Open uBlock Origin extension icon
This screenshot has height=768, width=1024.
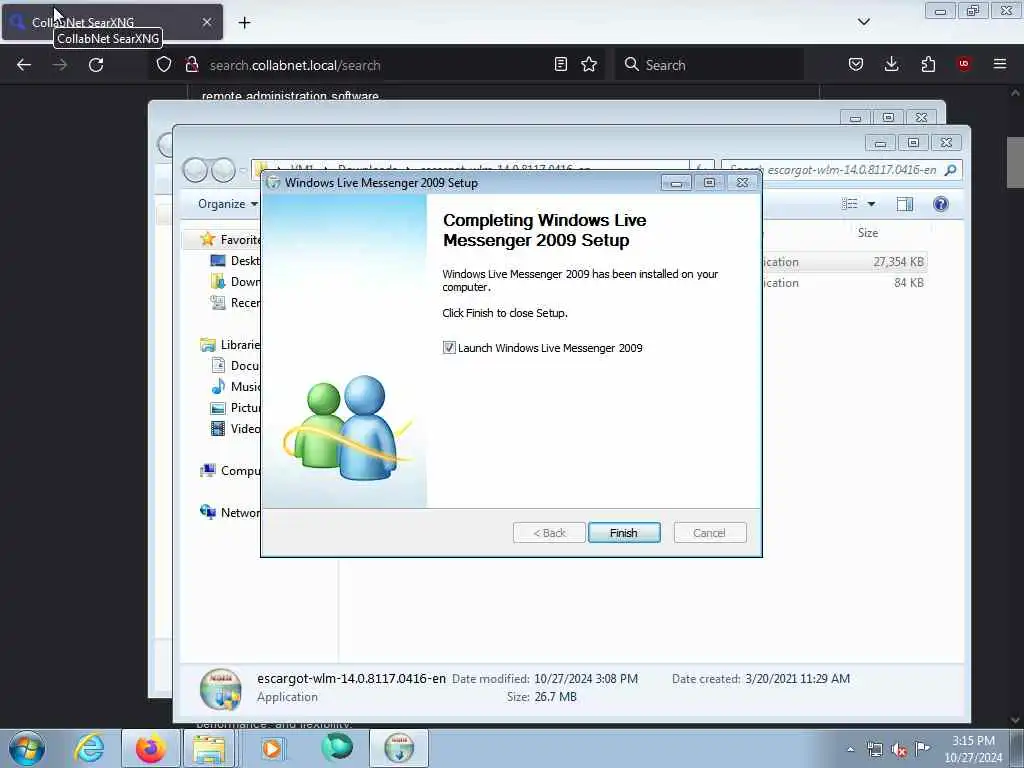pyautogui.click(x=964, y=64)
